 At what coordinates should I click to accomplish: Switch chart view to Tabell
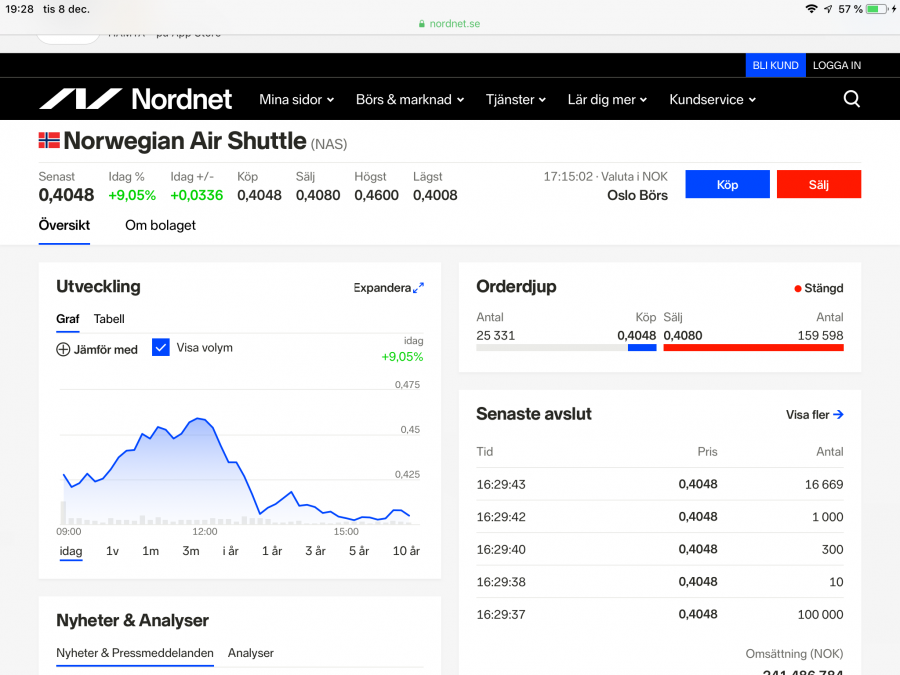[x=109, y=319]
